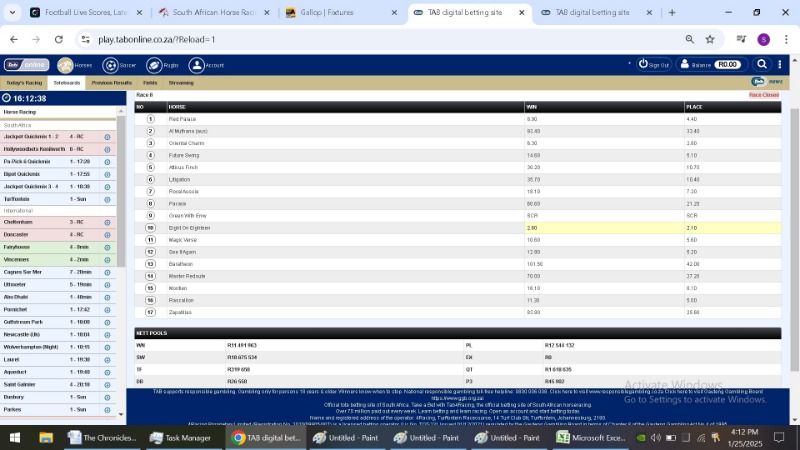This screenshot has width=800, height=450.
Task: Click the Sign Out power icon
Action: tap(644, 64)
